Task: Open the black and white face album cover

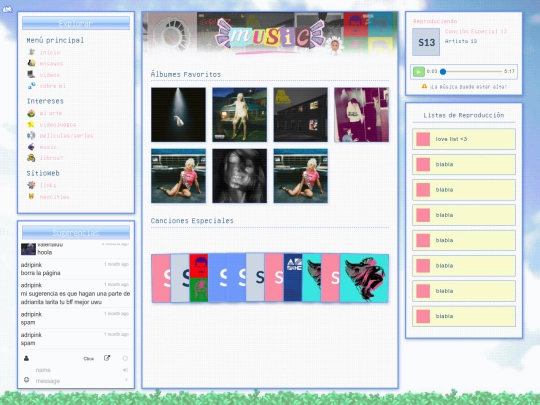Action: [239, 176]
